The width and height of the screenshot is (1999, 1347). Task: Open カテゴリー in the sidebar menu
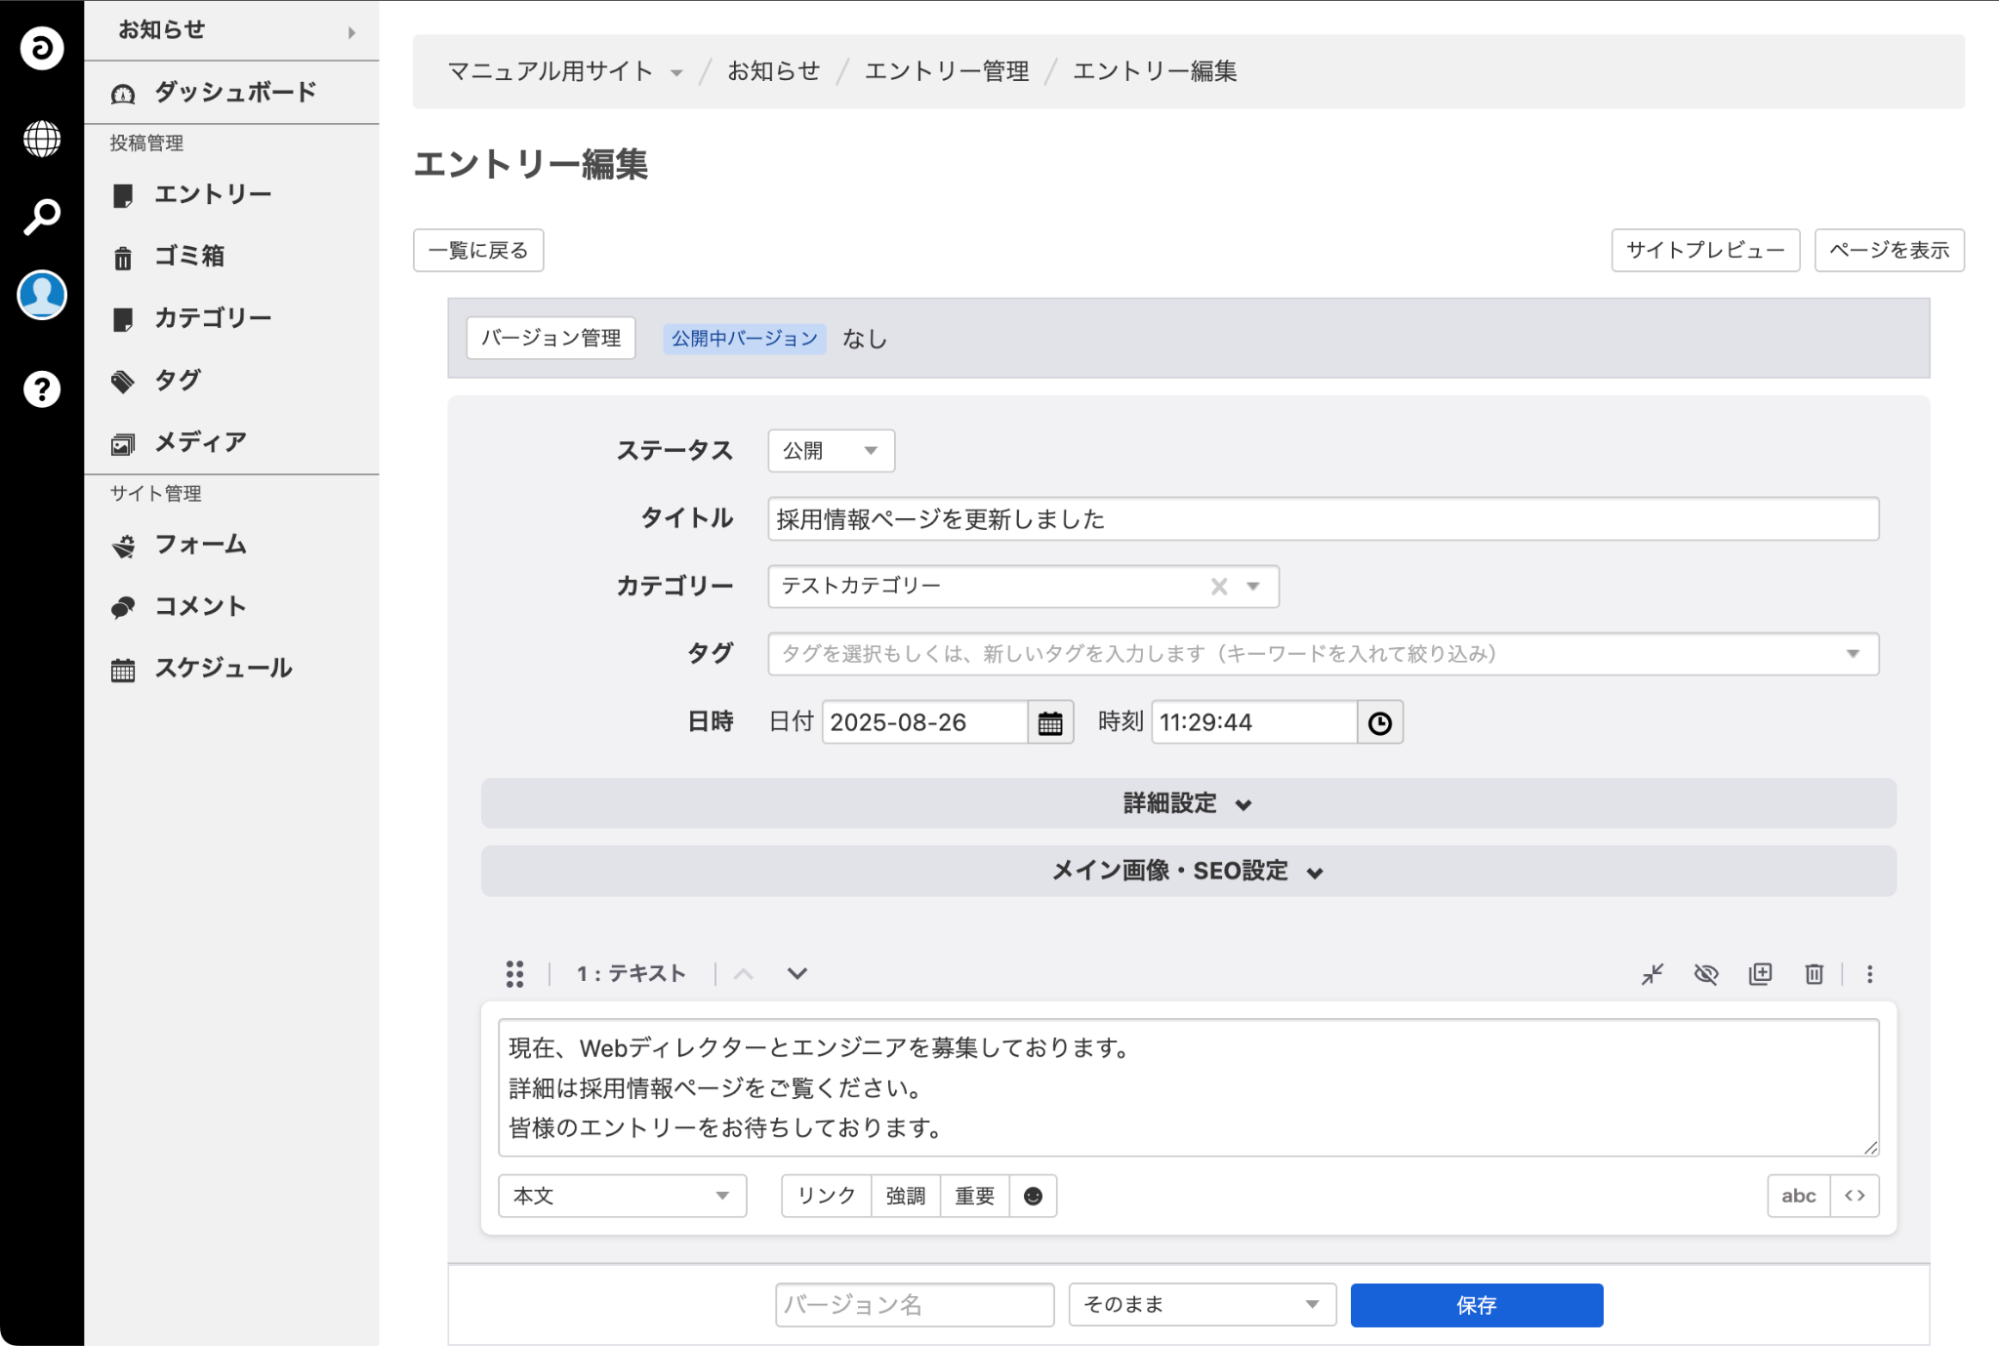pyautogui.click(x=212, y=318)
